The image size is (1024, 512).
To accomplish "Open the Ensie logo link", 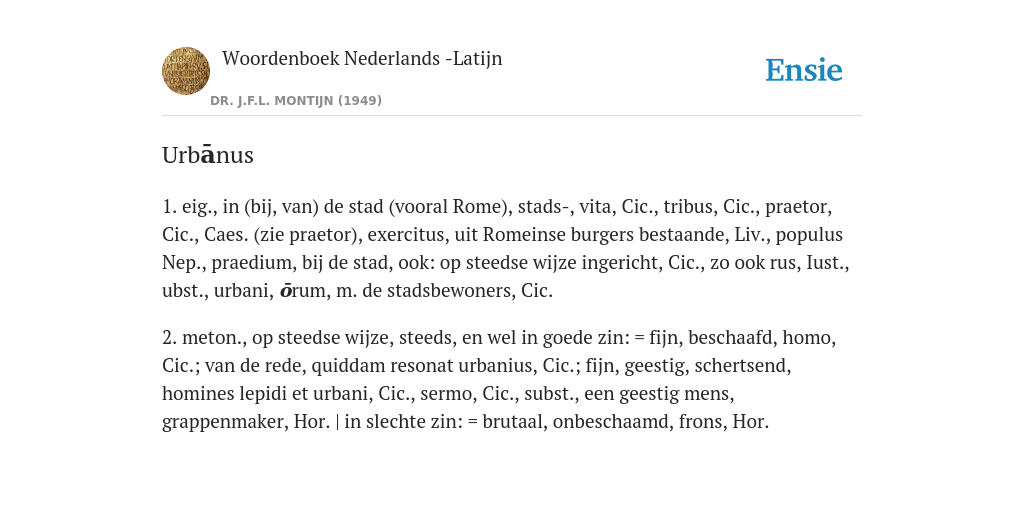I will pyautogui.click(x=804, y=70).
